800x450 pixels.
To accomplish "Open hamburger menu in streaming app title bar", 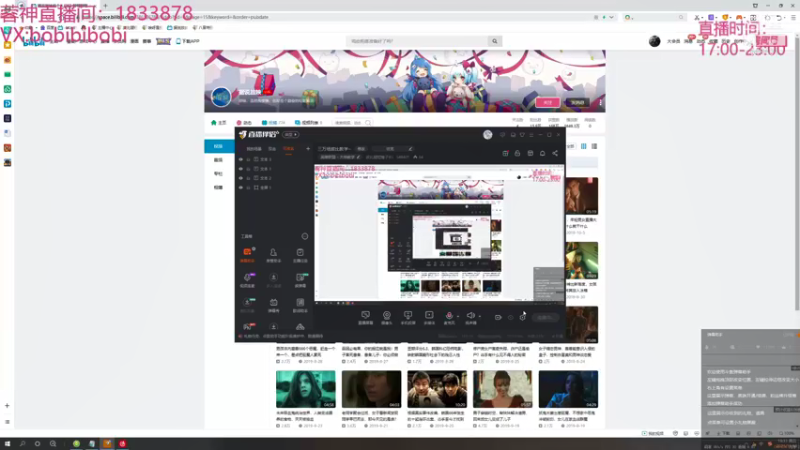I will point(531,135).
